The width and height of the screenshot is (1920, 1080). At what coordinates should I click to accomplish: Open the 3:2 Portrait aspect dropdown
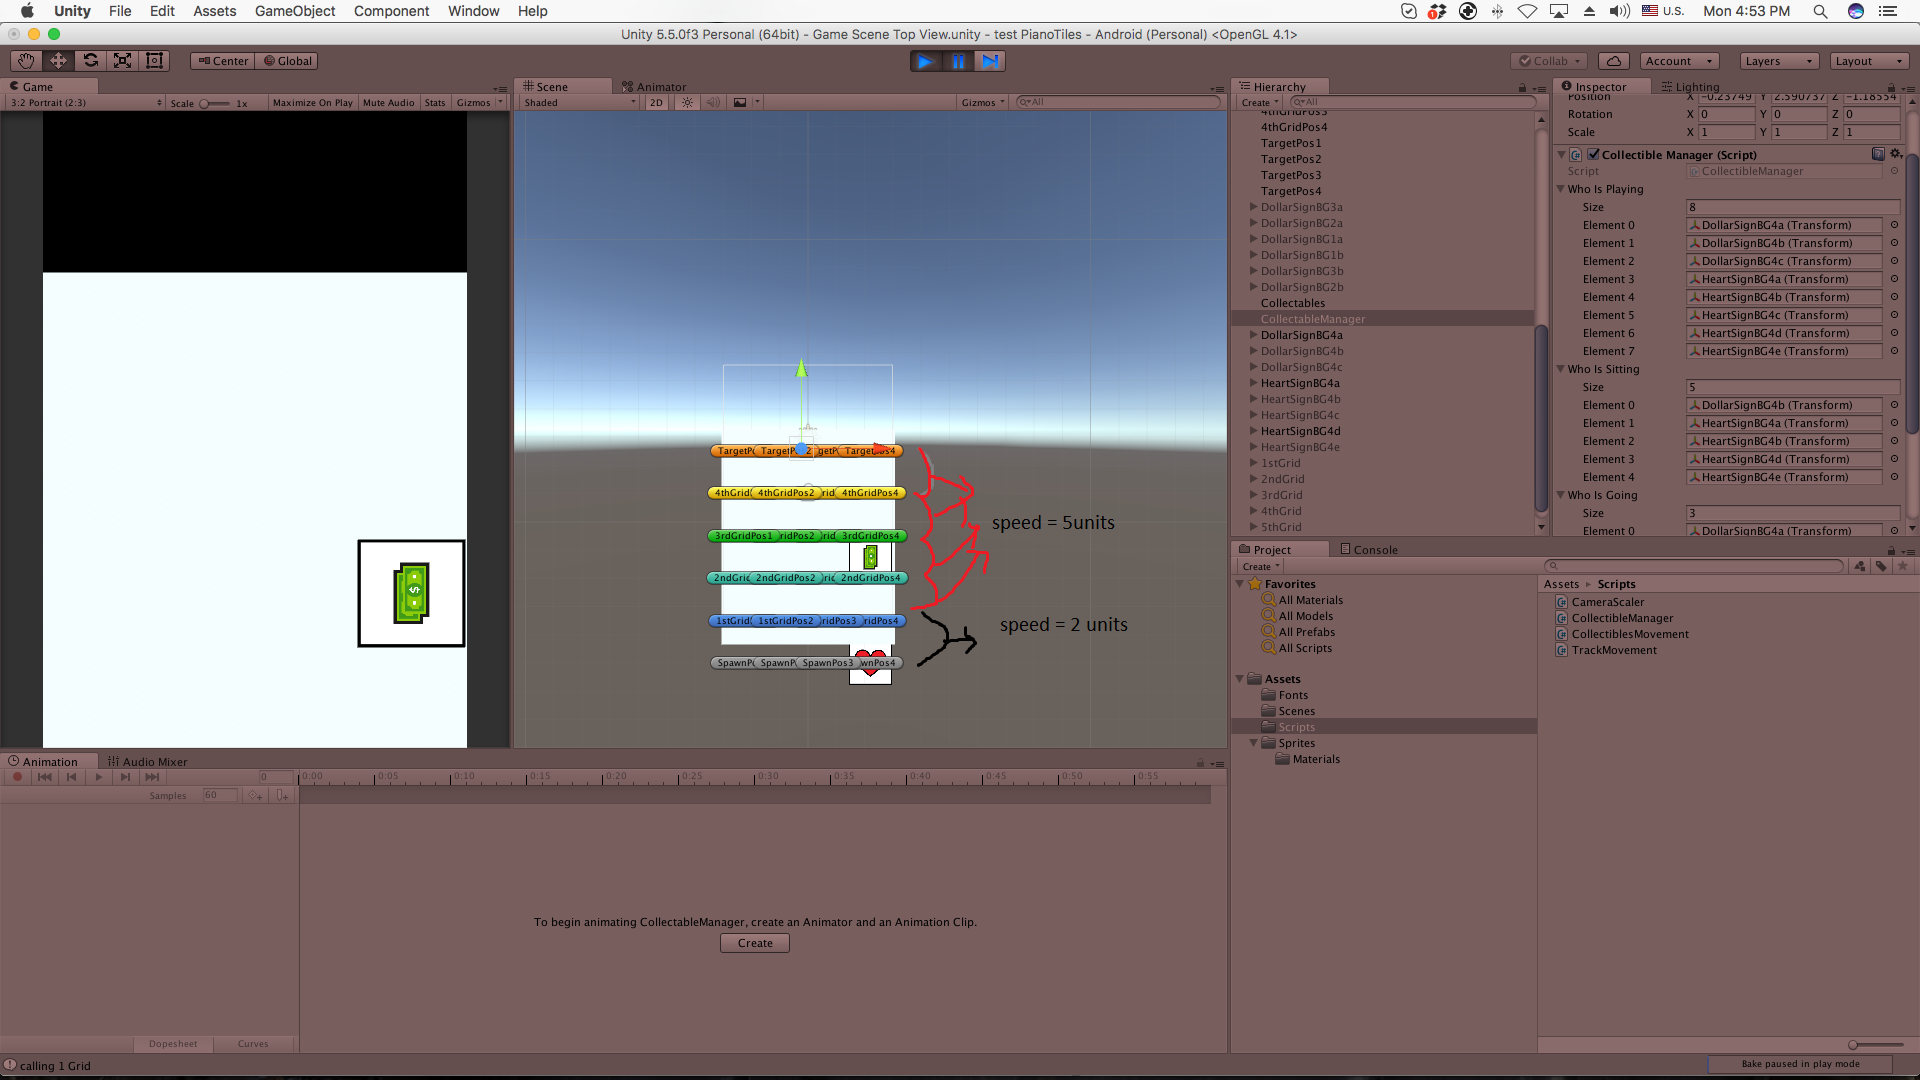coord(86,102)
